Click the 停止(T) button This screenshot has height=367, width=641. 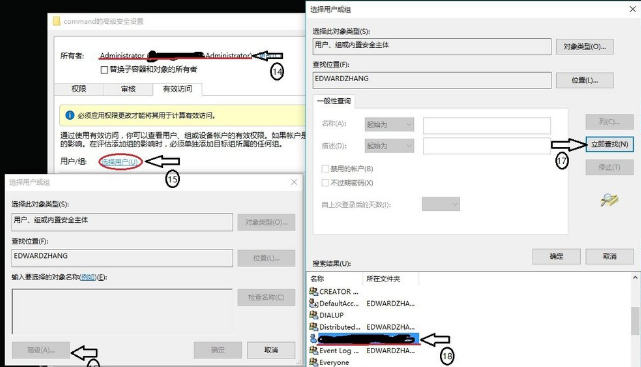[610, 167]
